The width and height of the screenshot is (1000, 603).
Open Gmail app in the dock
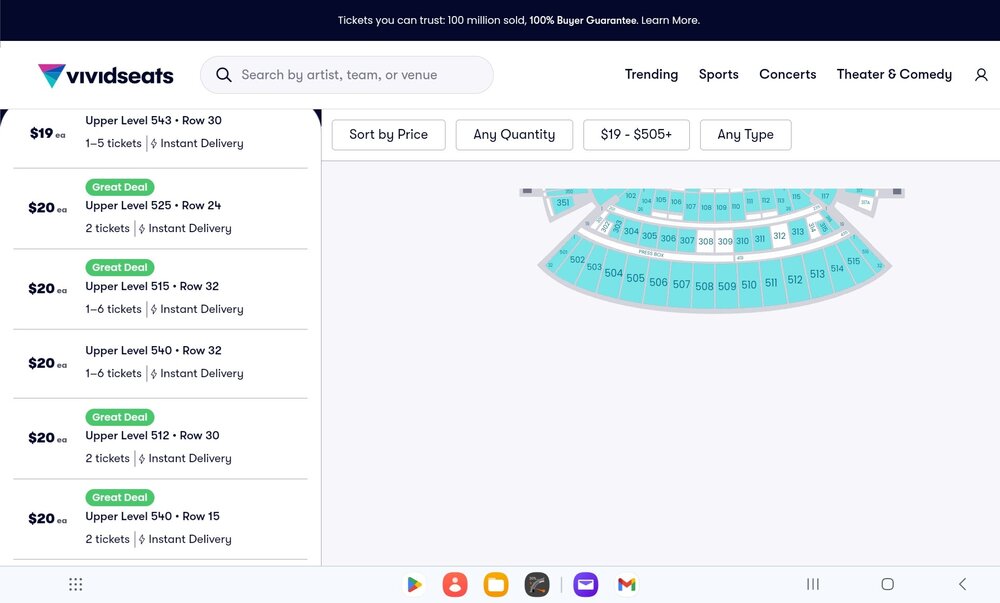point(627,584)
